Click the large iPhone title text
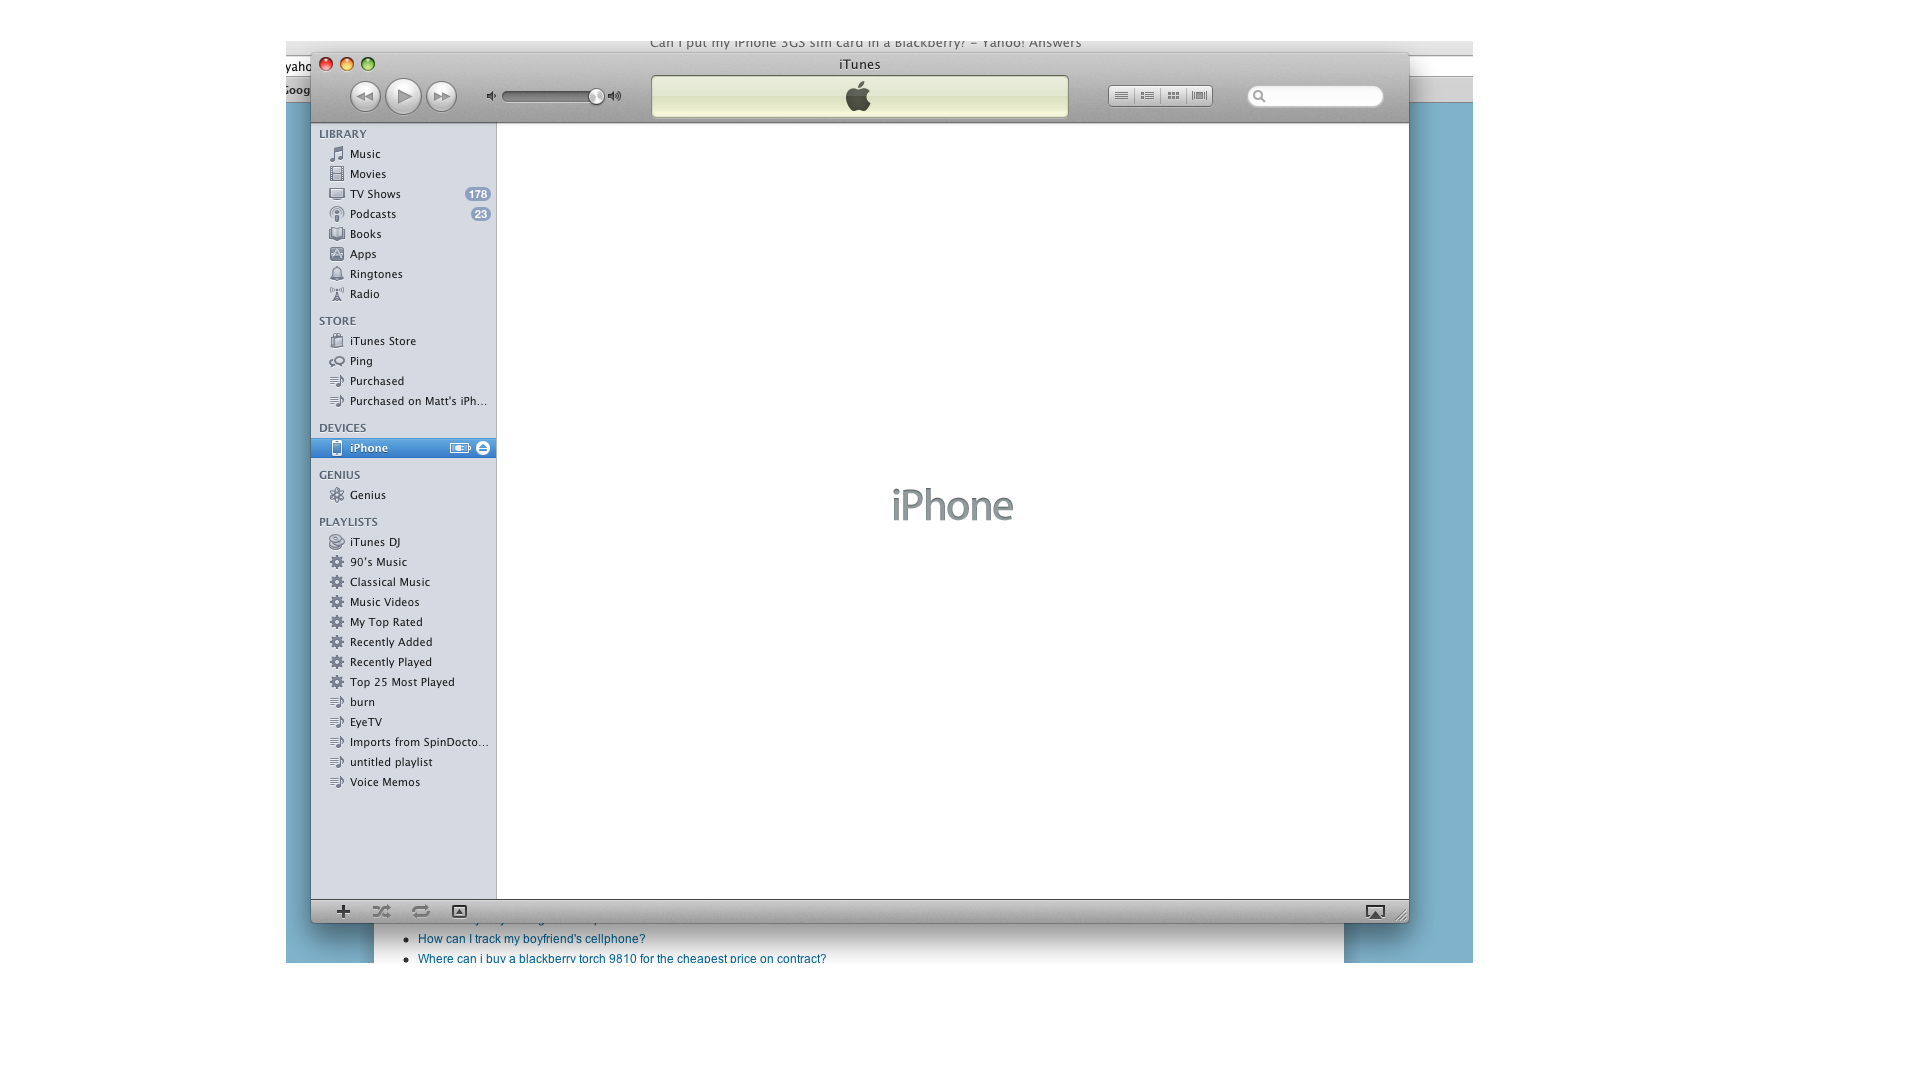 [x=952, y=505]
